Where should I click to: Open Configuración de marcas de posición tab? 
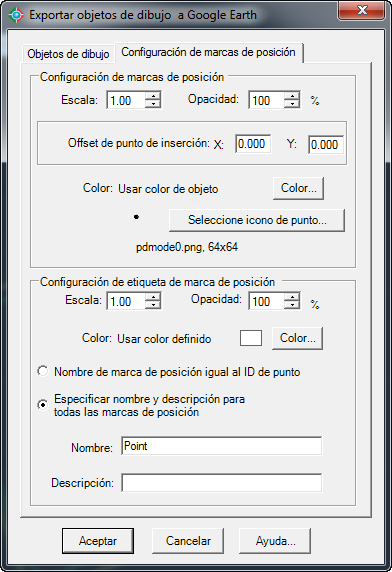pos(209,53)
